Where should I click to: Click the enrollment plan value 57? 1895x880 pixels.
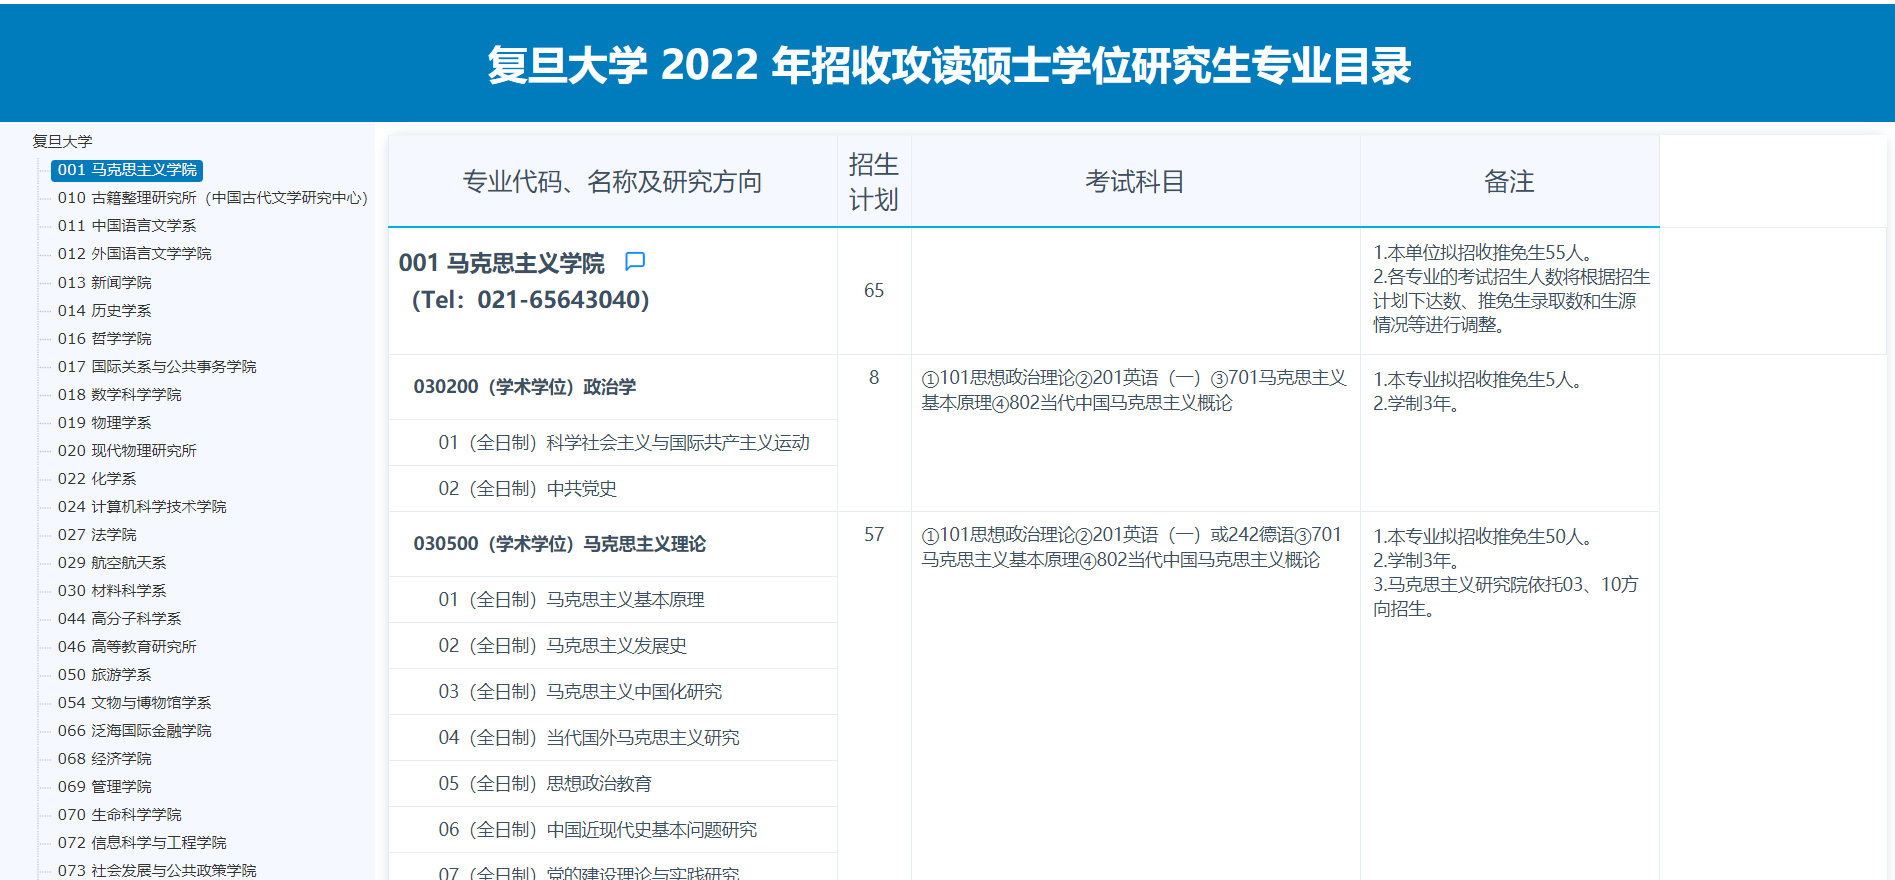pyautogui.click(x=874, y=535)
